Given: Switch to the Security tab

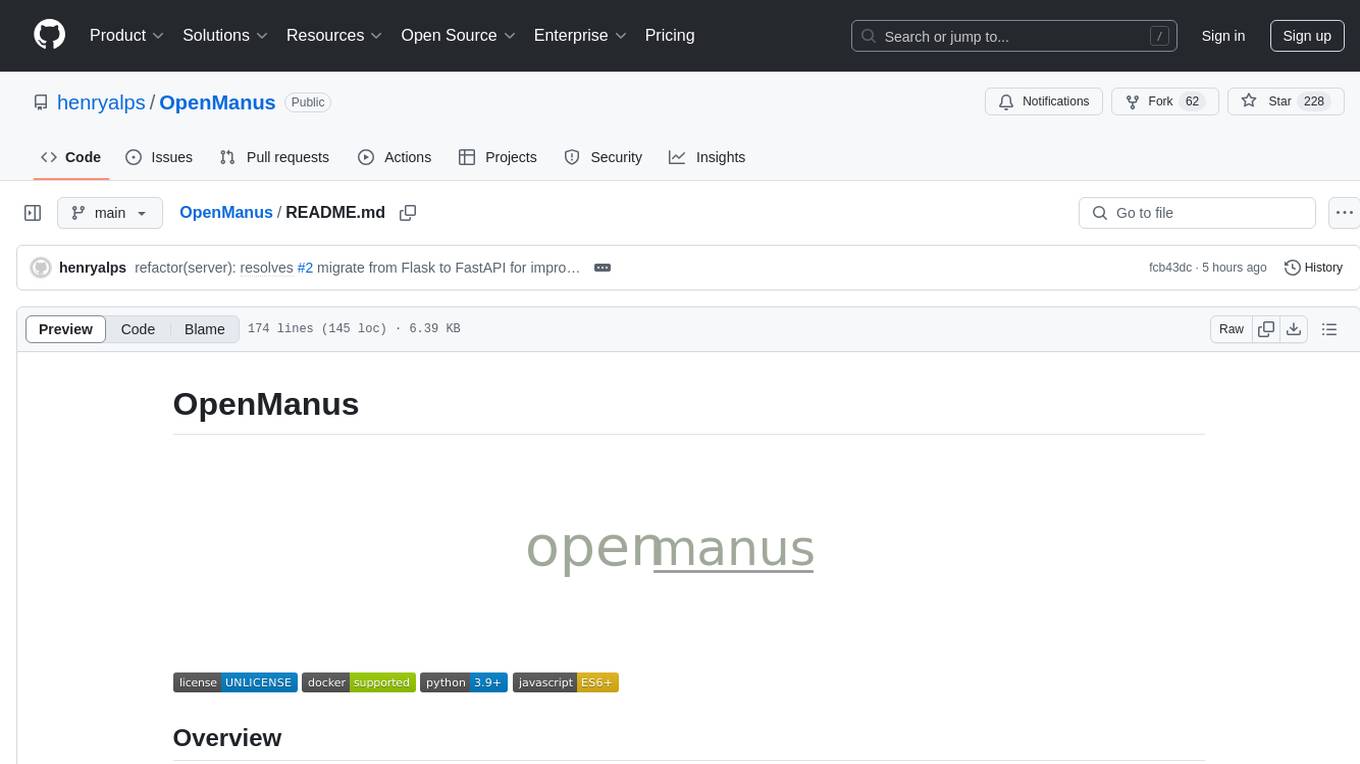Looking at the screenshot, I should [603, 157].
